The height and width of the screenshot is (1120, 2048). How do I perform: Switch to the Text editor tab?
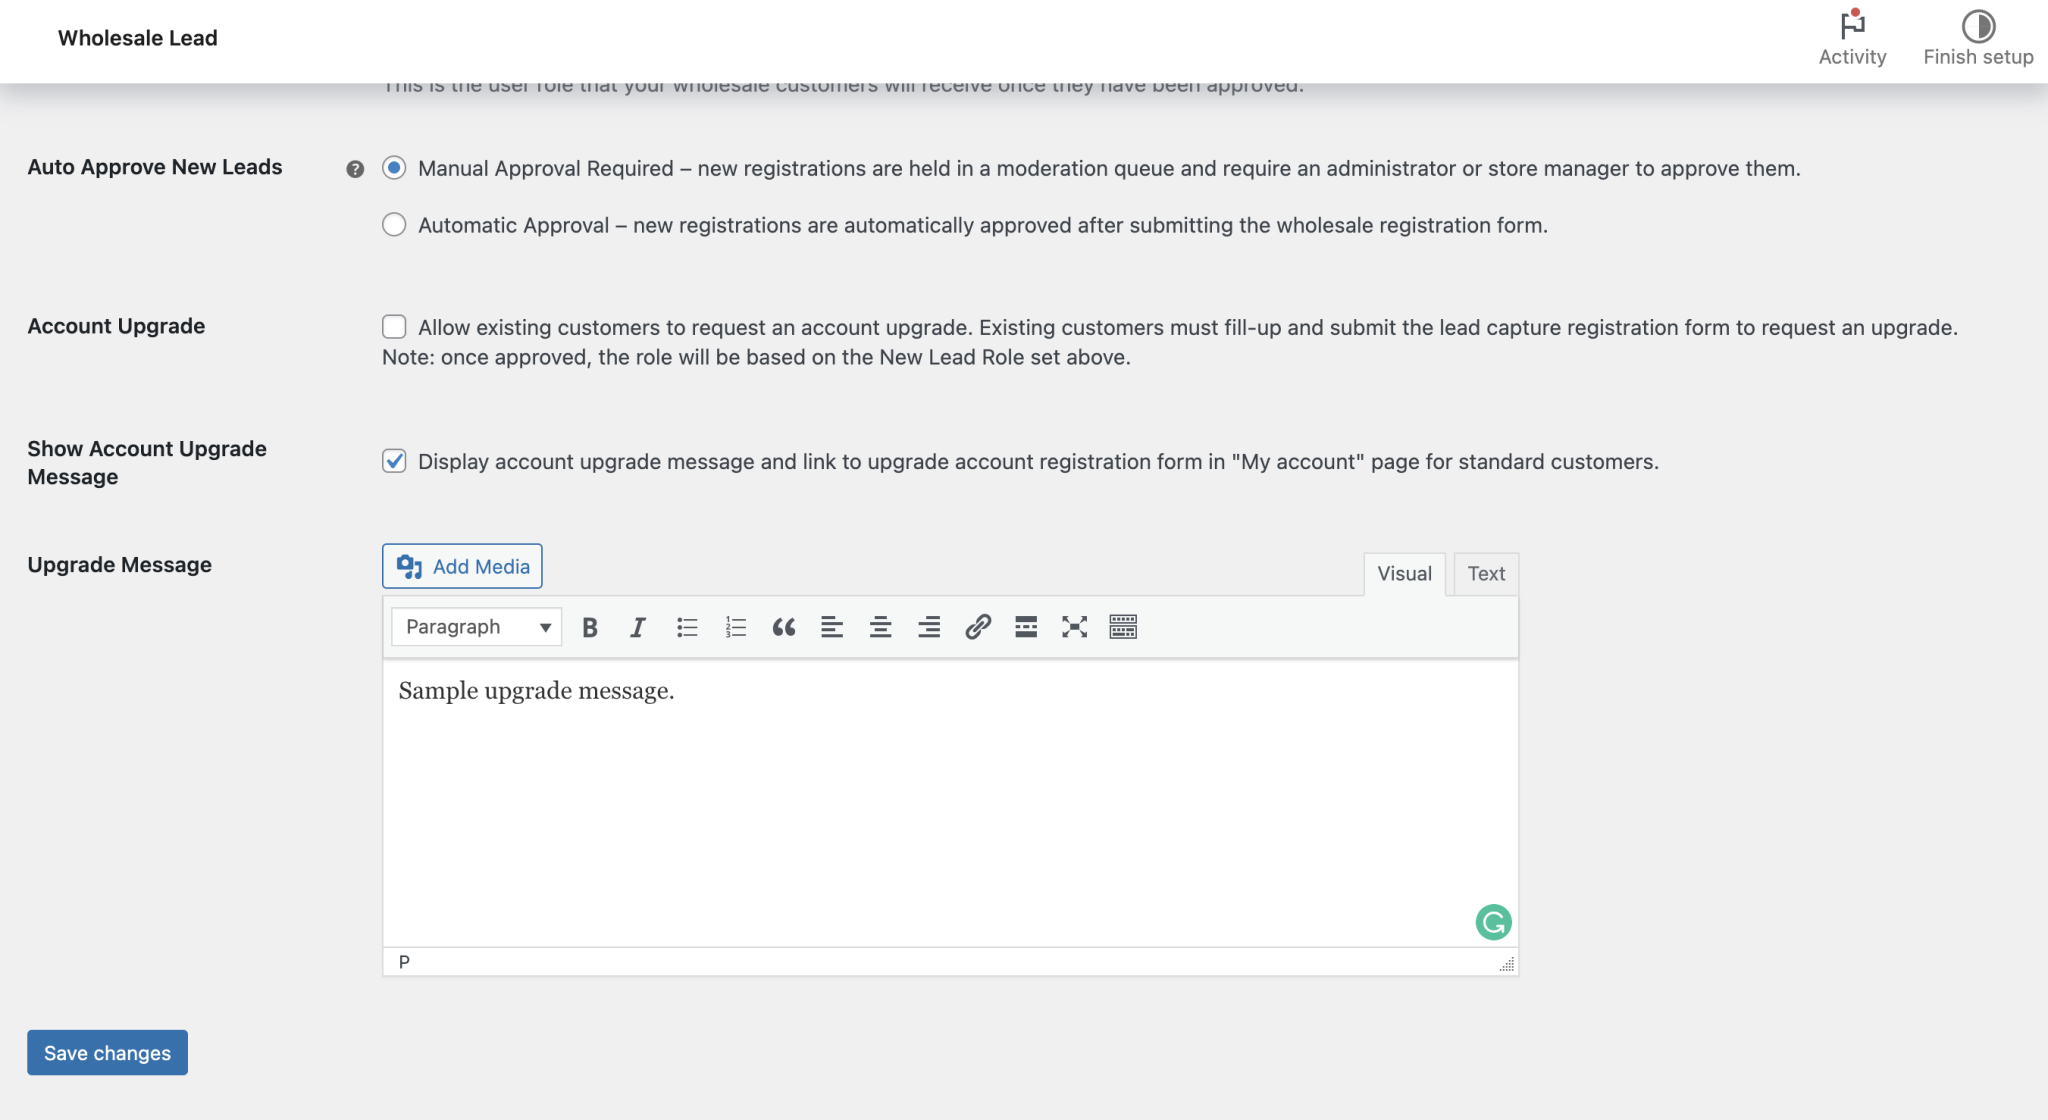coord(1486,574)
